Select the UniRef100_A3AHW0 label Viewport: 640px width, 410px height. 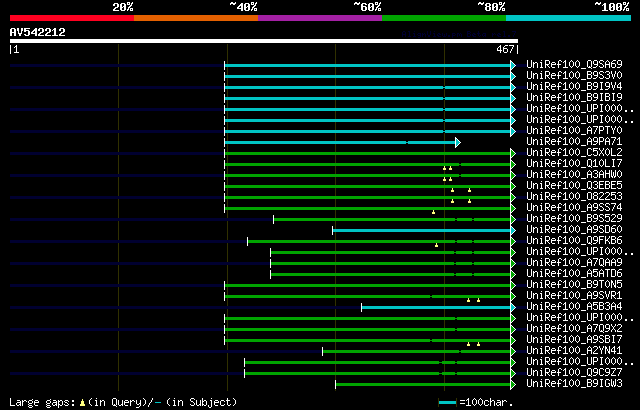click(574, 175)
